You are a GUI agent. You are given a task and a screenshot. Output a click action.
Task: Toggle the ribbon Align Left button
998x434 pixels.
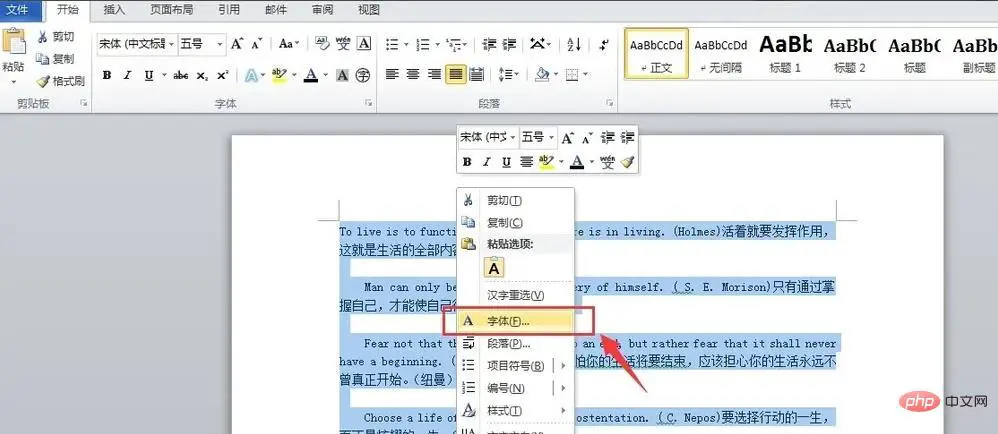click(392, 74)
